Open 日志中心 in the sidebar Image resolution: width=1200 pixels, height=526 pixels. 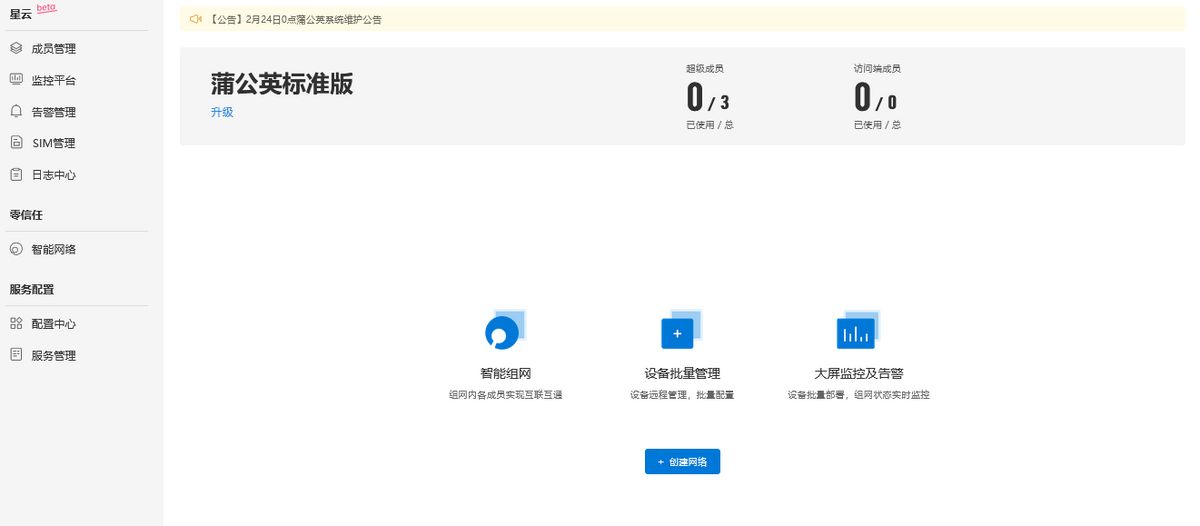click(54, 175)
